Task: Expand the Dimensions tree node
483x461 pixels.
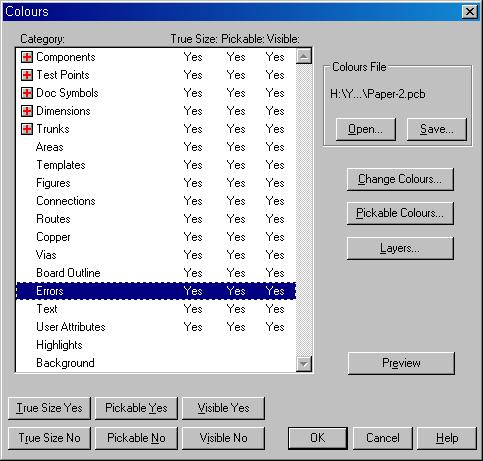Action: click(x=27, y=111)
